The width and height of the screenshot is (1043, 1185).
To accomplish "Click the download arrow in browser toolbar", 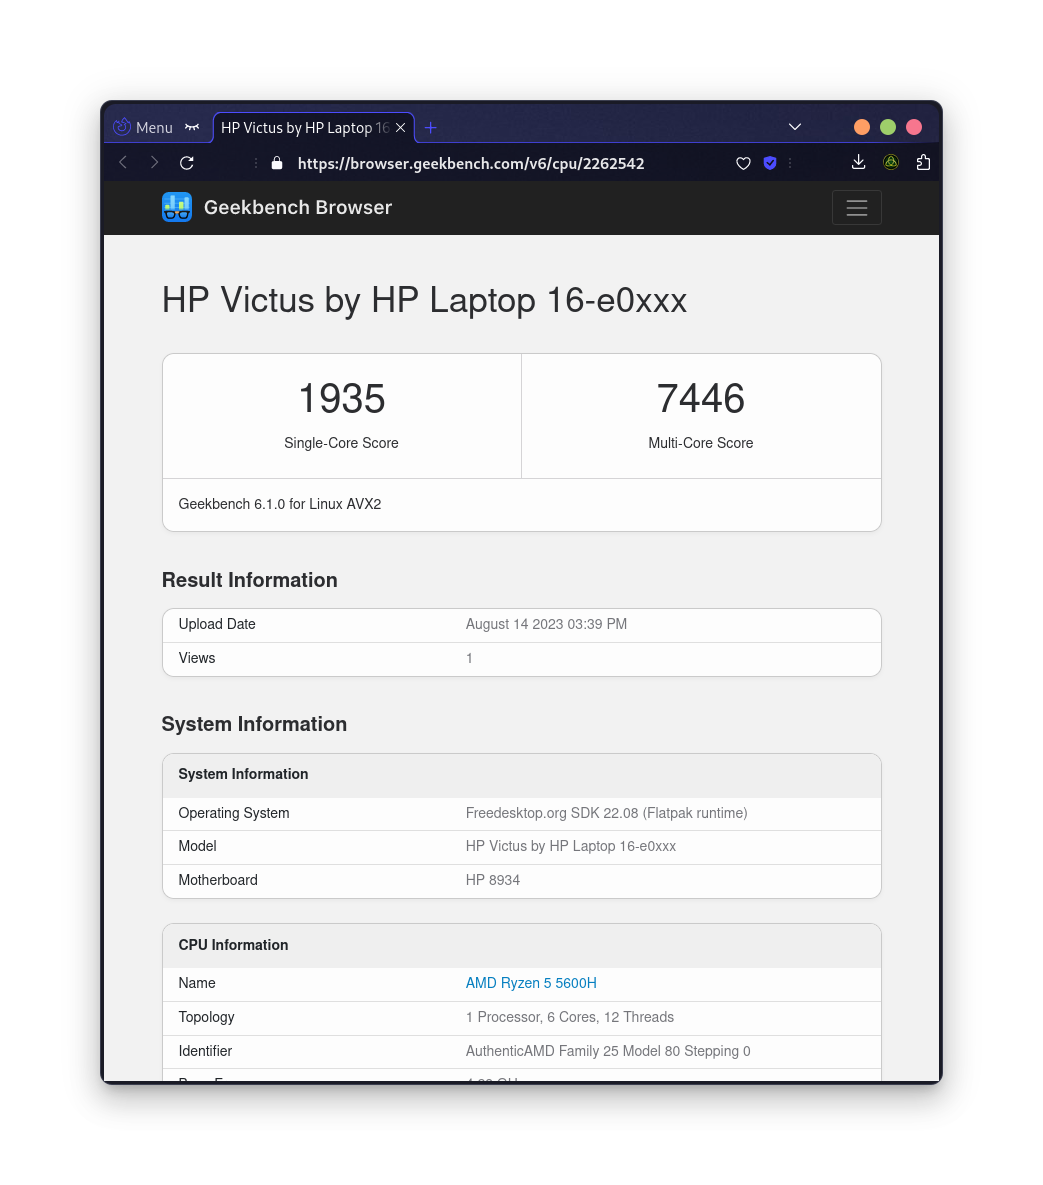I will 858,162.
